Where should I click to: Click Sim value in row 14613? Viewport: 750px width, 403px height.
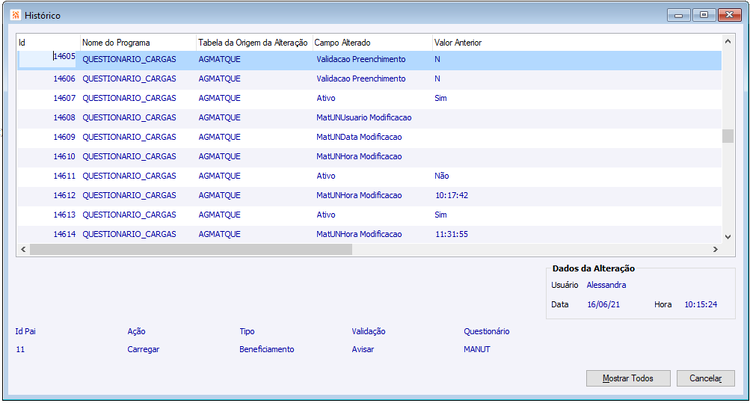pos(441,215)
